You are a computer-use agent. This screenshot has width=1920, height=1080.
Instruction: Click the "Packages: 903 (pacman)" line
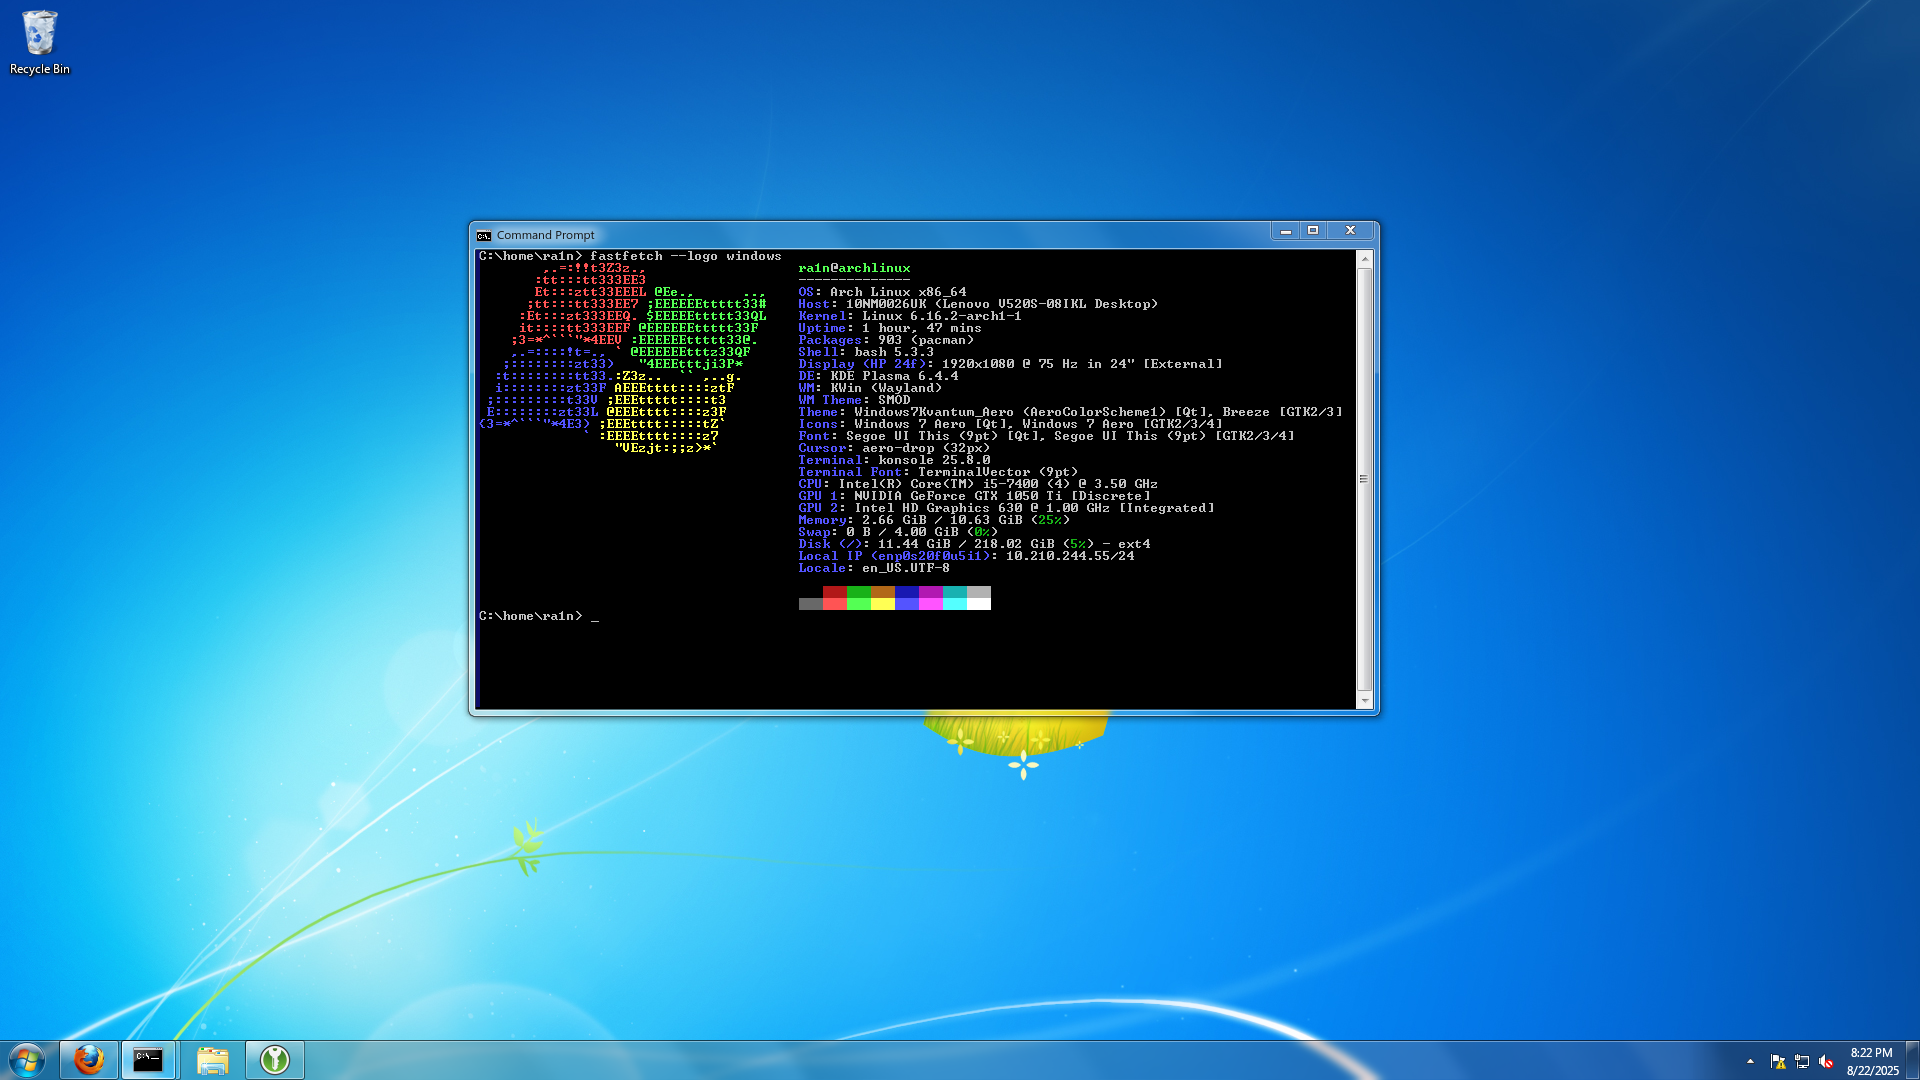(886, 340)
